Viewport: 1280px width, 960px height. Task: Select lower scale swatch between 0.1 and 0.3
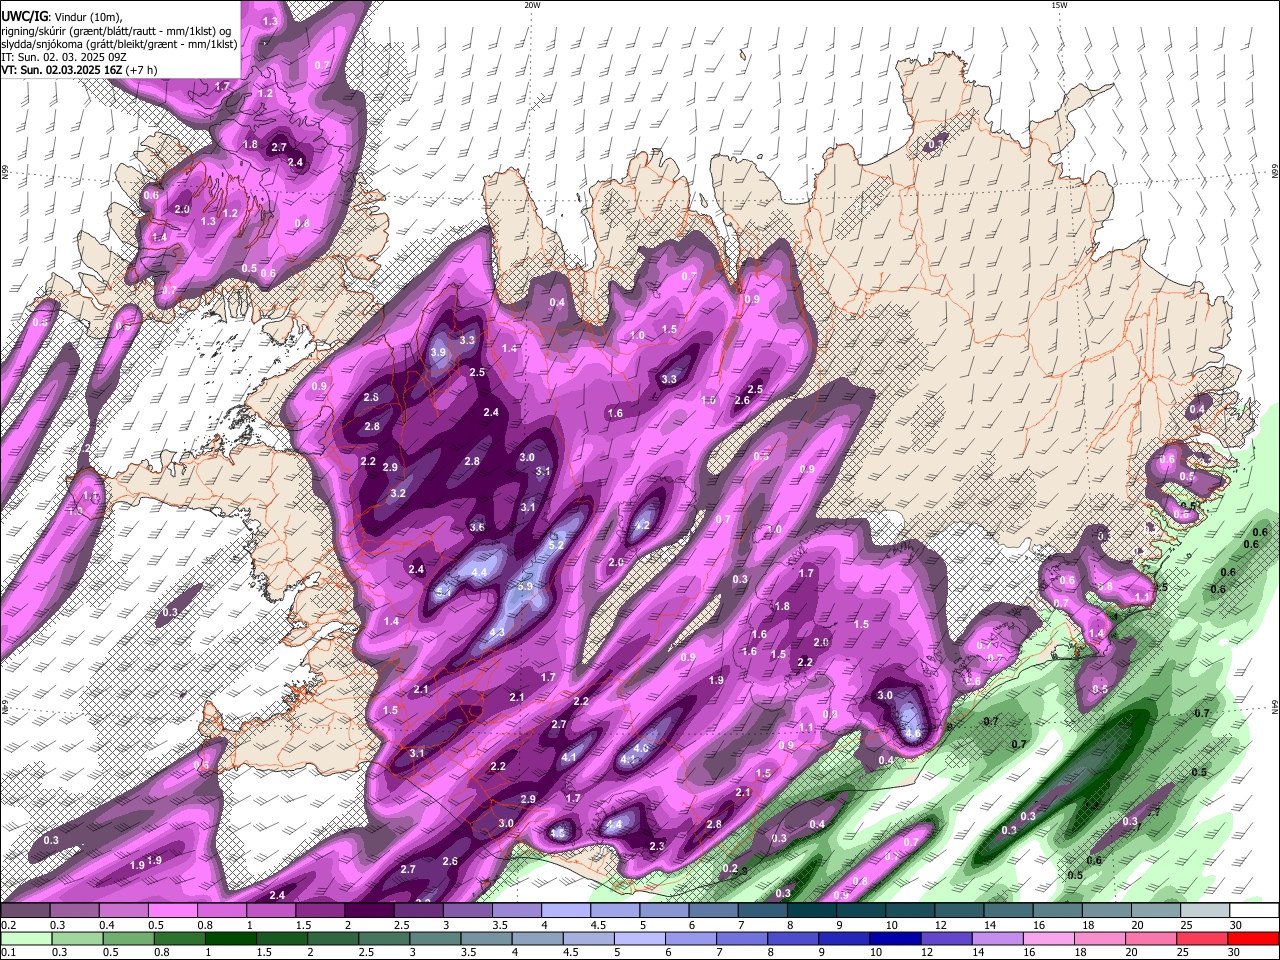click(x=25, y=938)
